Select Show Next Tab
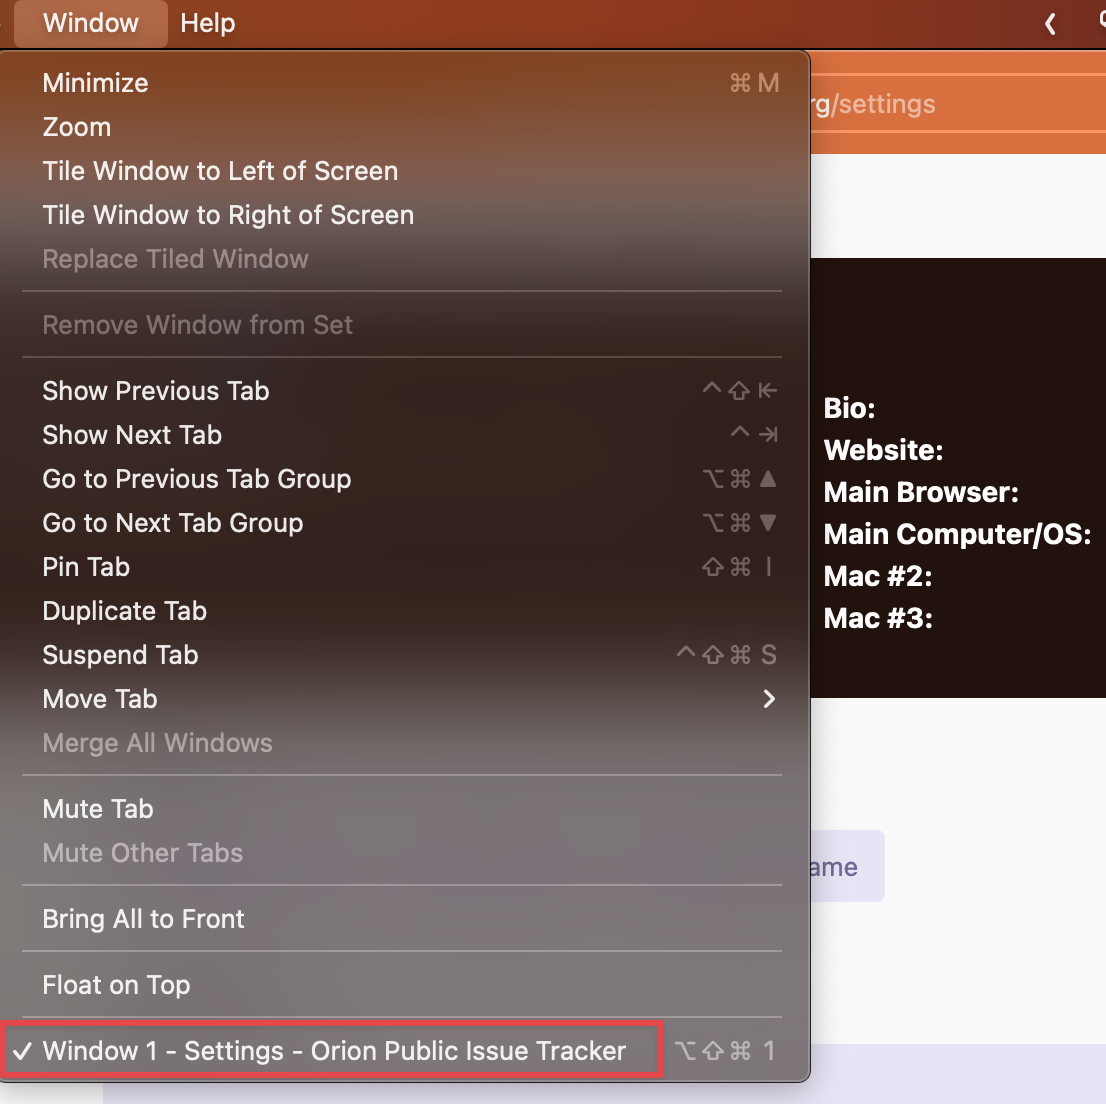 point(132,435)
